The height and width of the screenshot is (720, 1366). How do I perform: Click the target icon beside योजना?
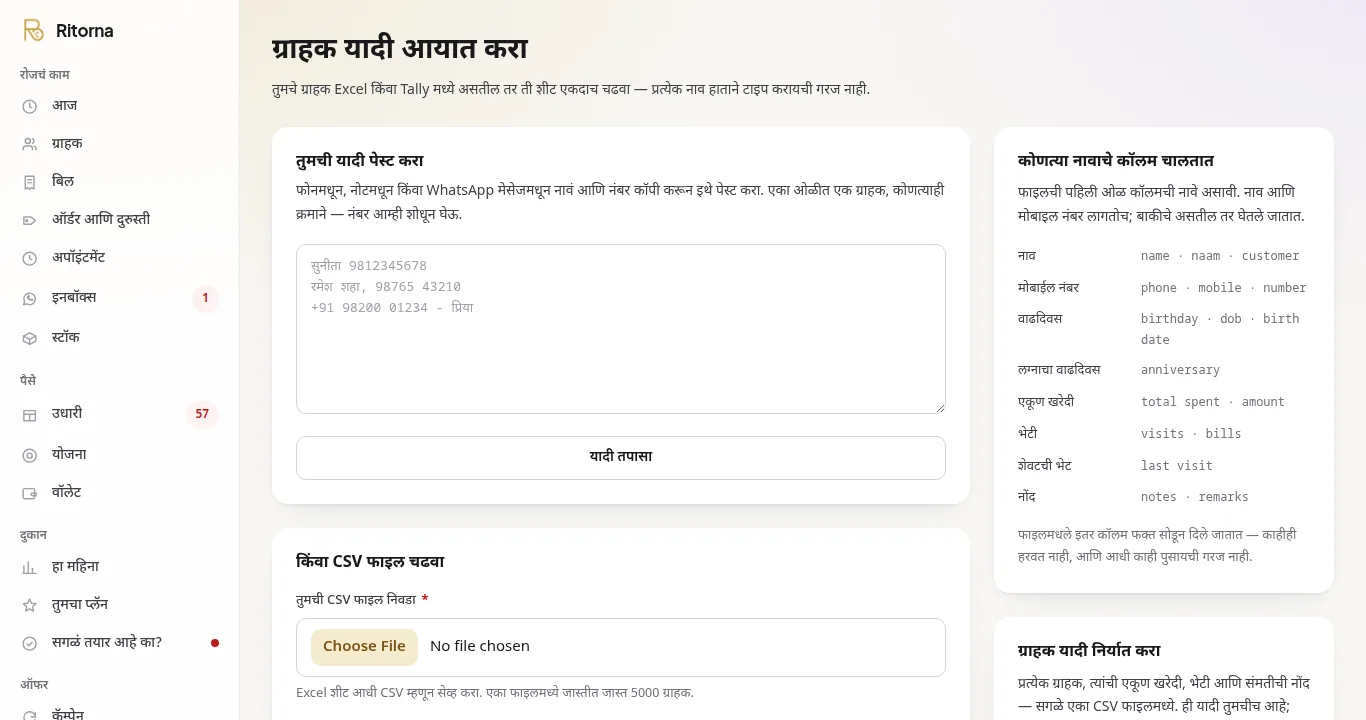[30, 455]
